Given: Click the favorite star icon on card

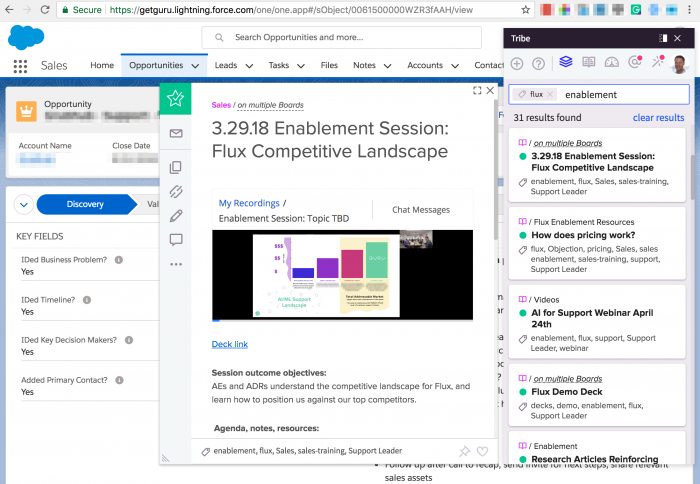Looking at the screenshot, I should click(x=175, y=99).
